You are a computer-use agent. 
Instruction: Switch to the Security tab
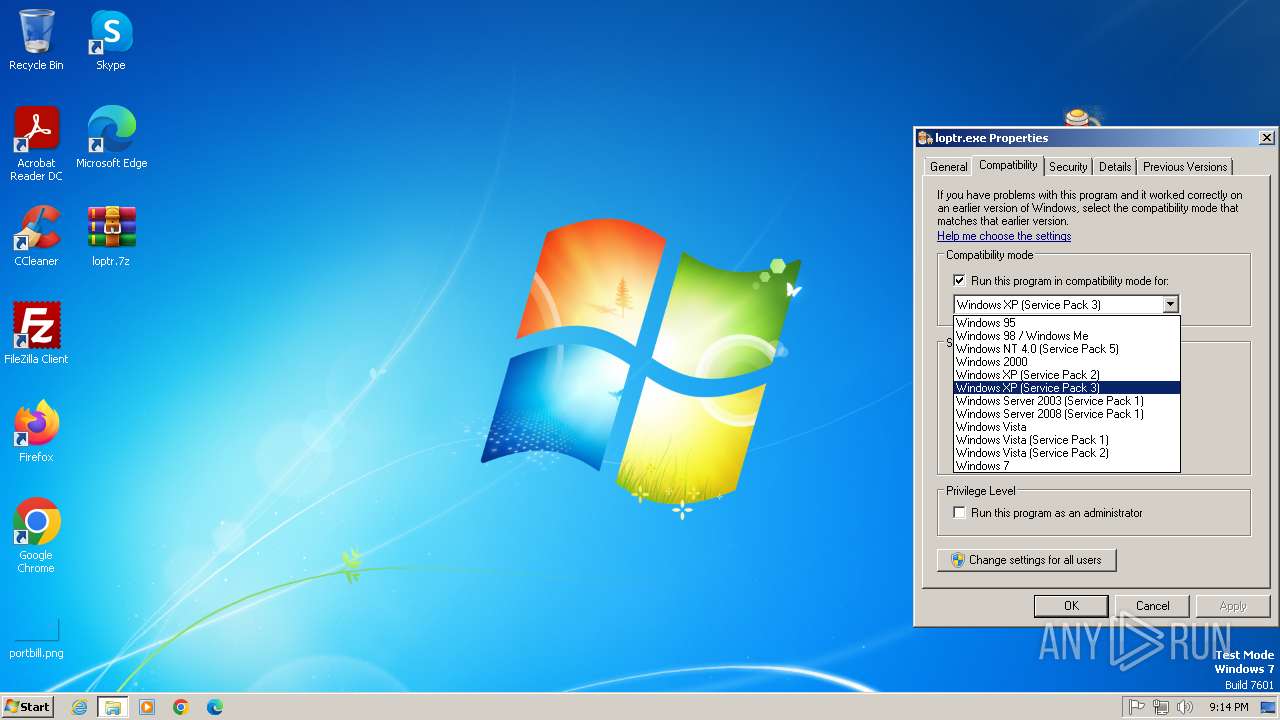click(1068, 167)
